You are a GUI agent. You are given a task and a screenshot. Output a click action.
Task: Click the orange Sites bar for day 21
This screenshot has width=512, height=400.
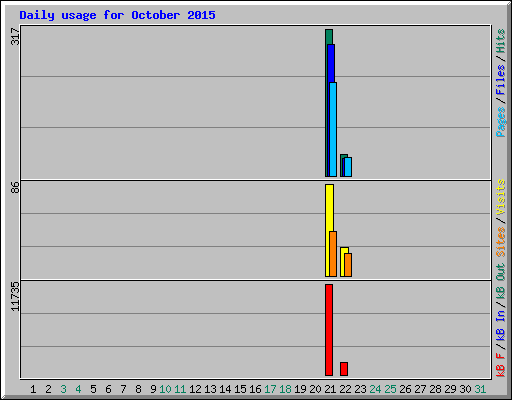(x=333, y=254)
